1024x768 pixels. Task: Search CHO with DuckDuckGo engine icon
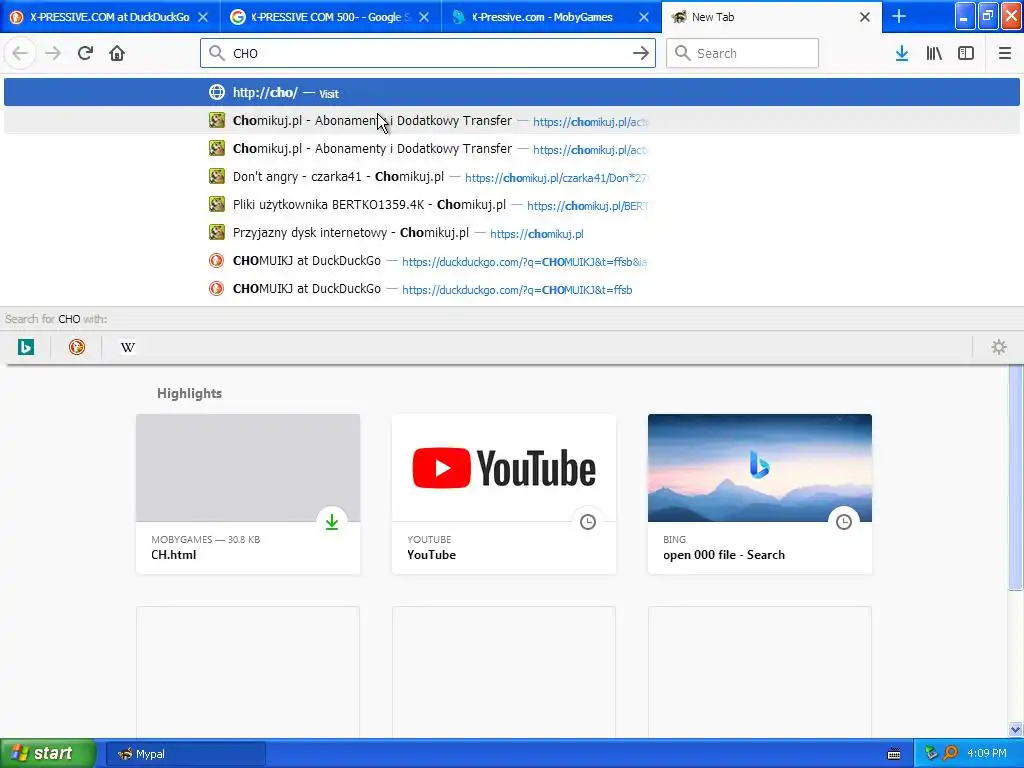pos(76,347)
